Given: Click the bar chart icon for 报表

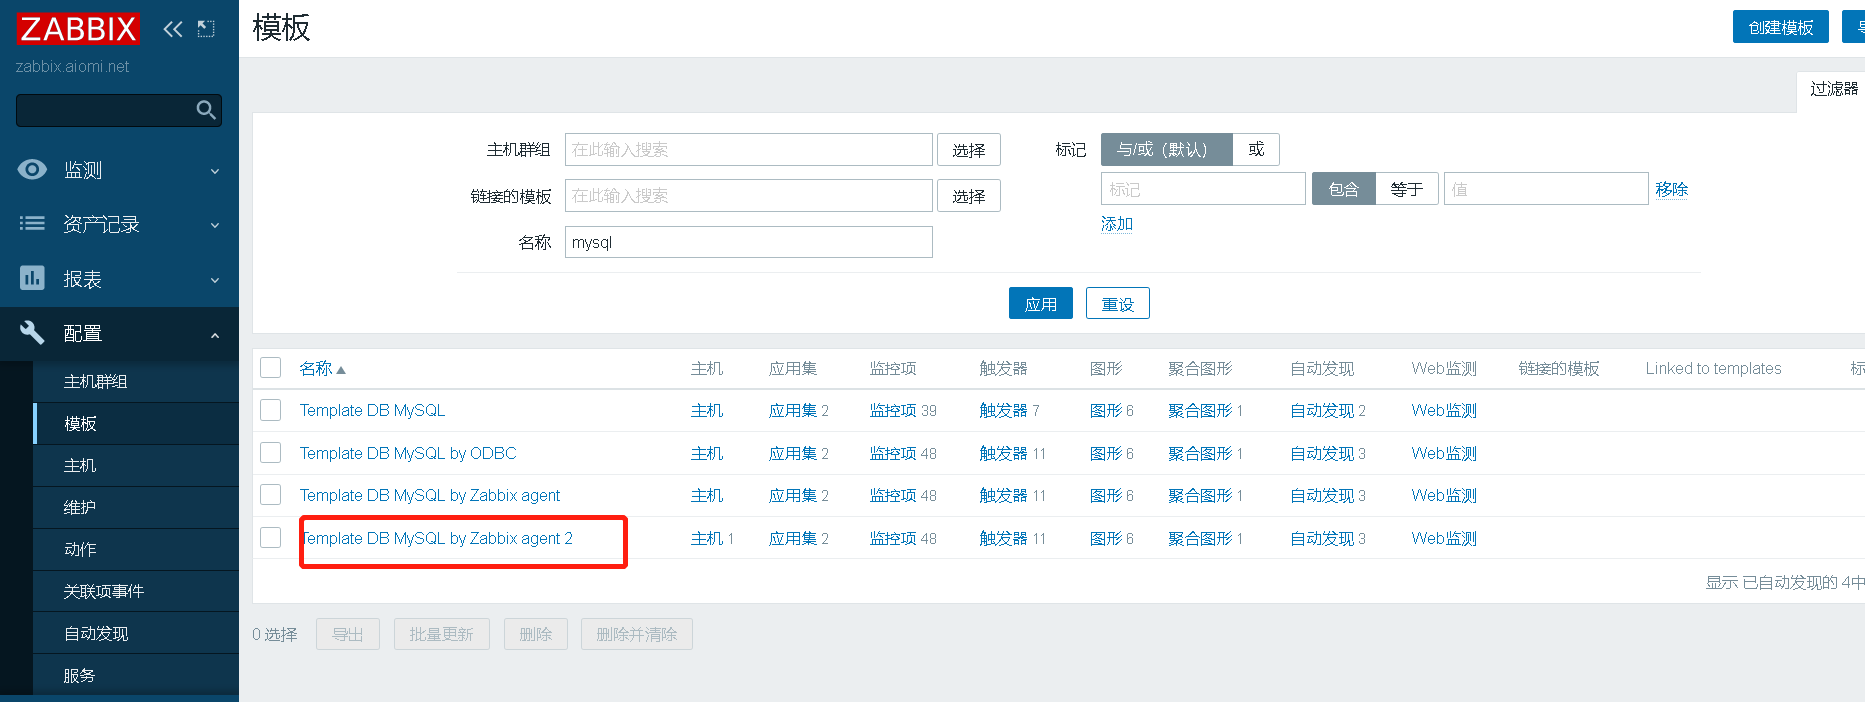Looking at the screenshot, I should 32,277.
